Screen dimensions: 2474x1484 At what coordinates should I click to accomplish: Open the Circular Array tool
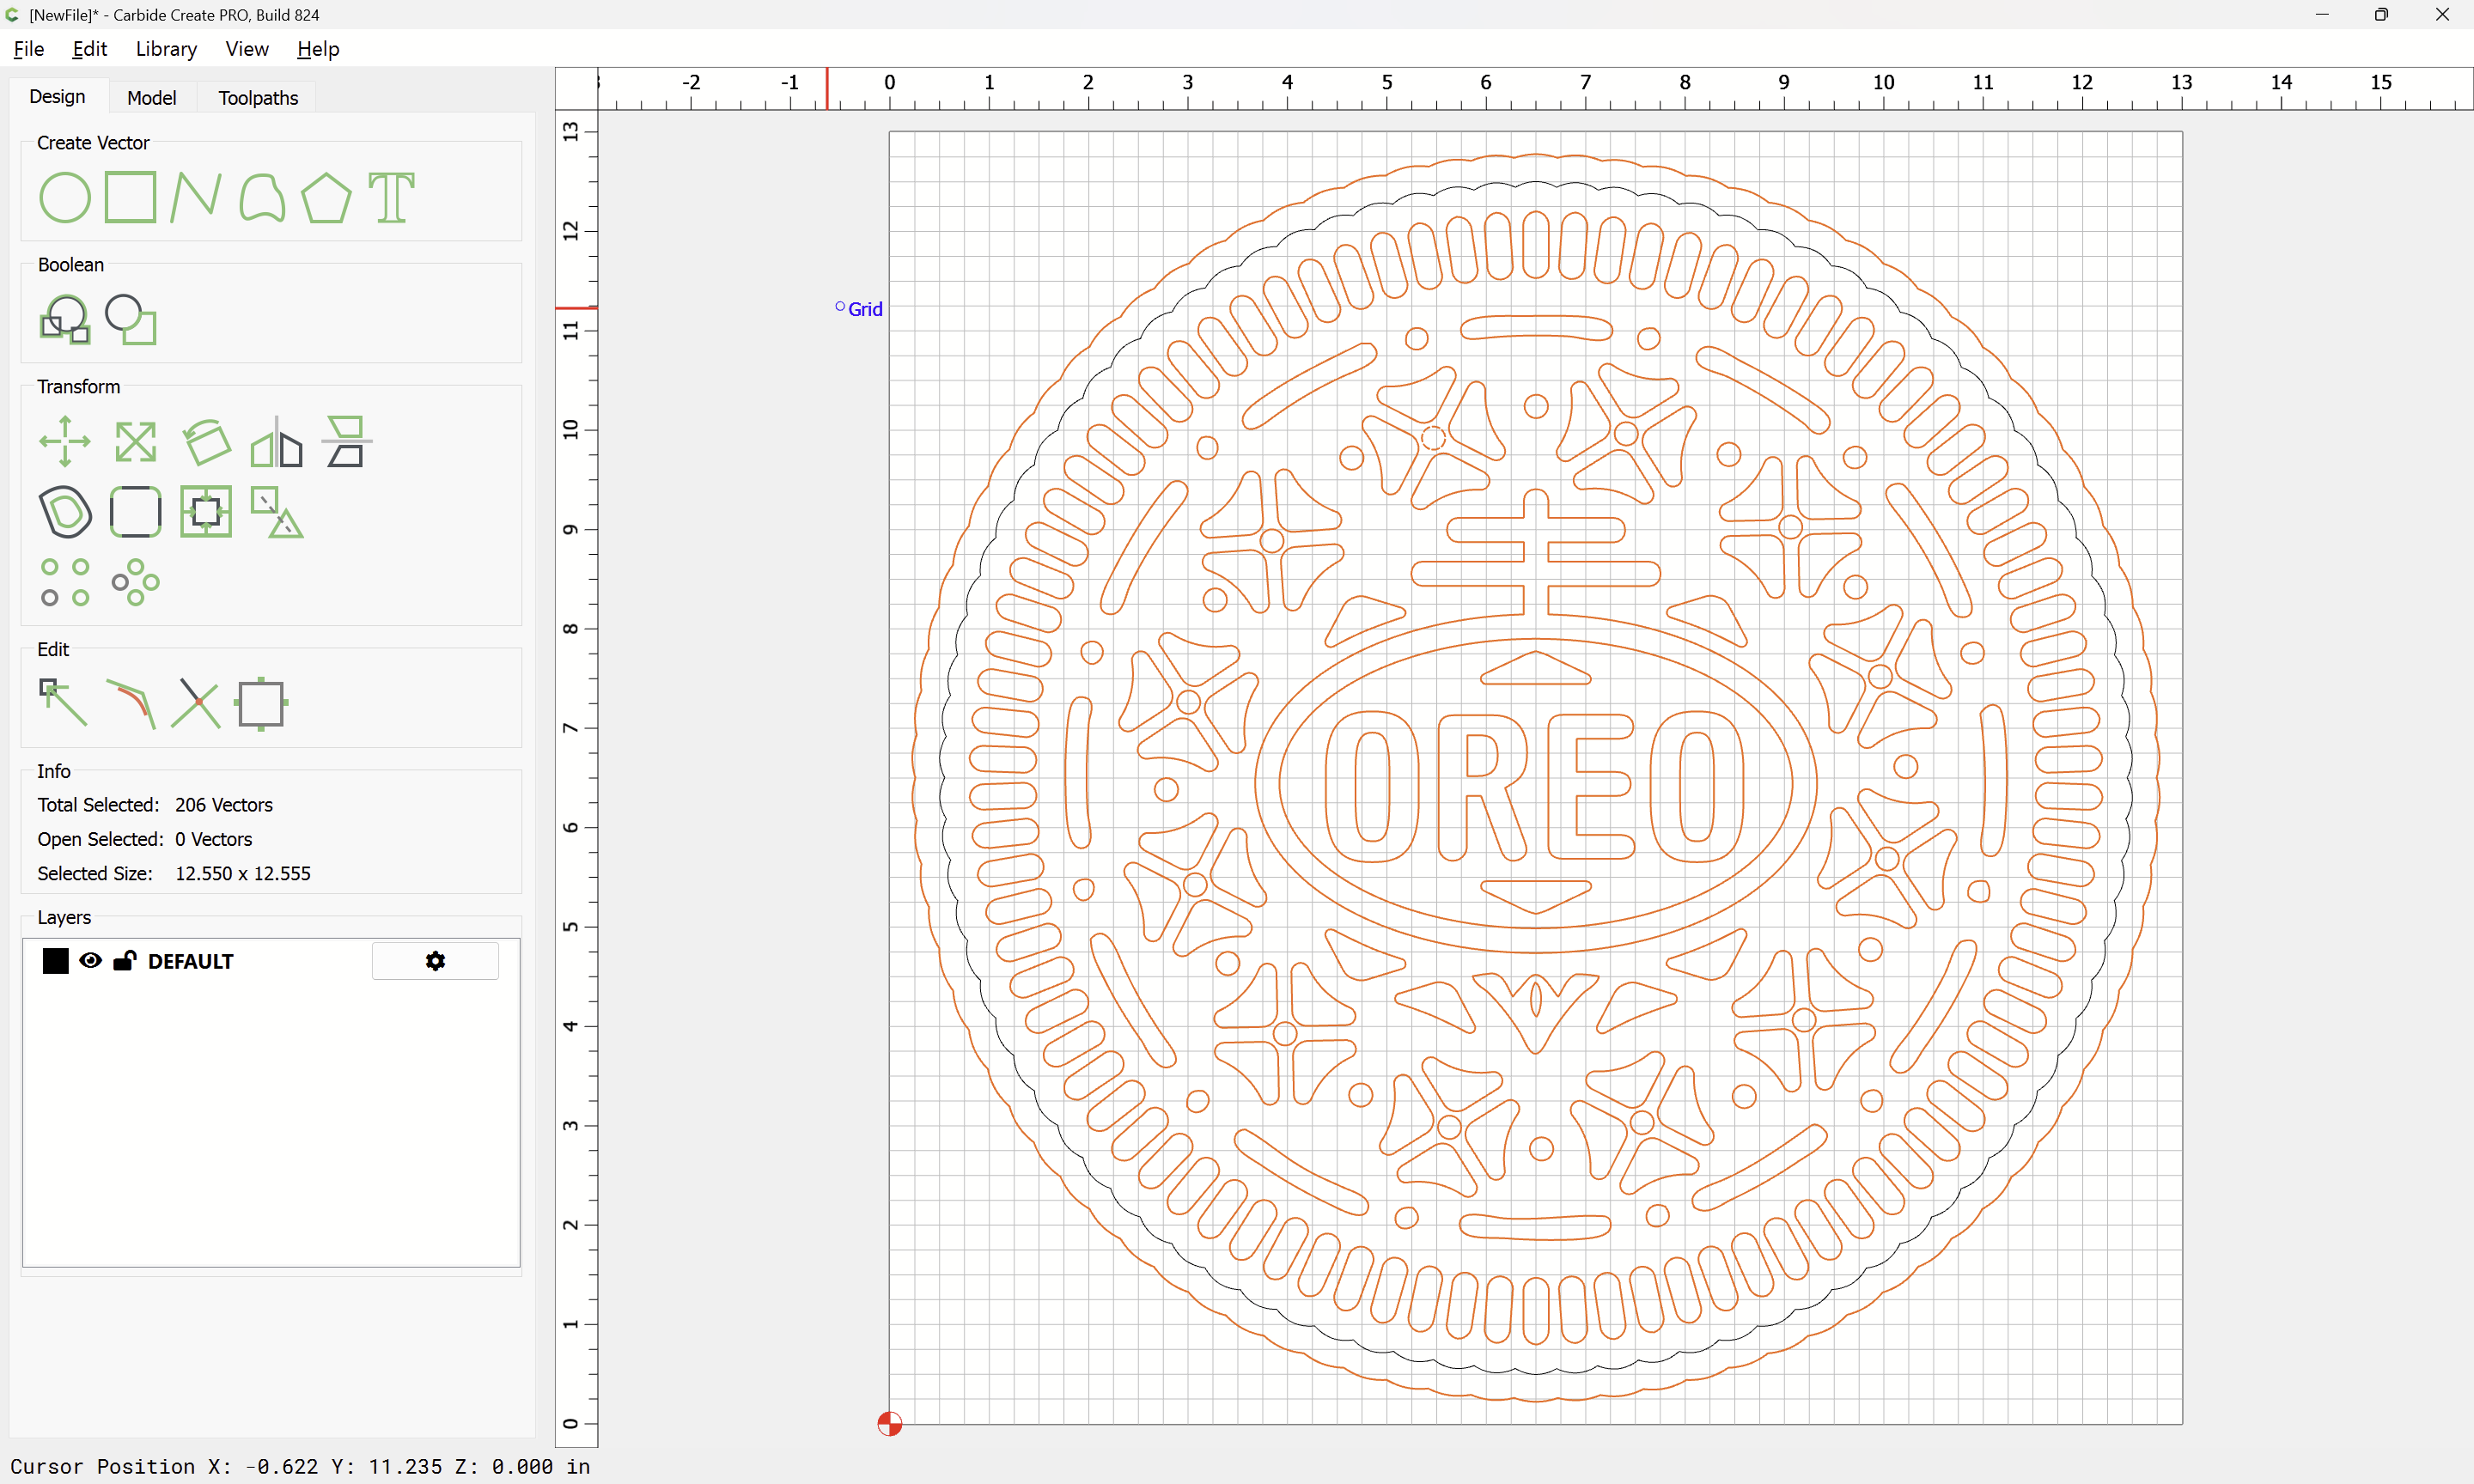click(x=135, y=582)
